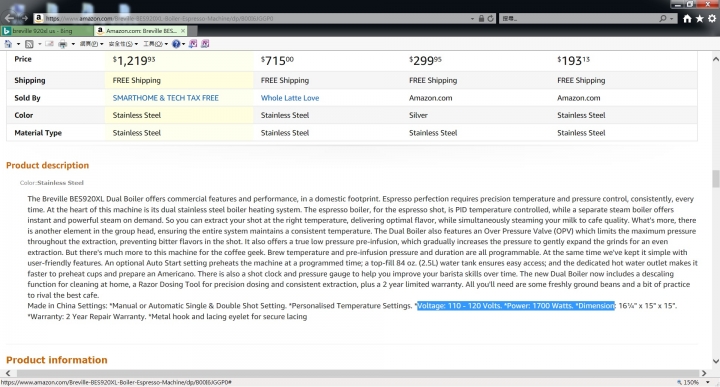Viewport: 720px width, 387px height.
Task: Open the Page menu in command bar
Action: 91,44
